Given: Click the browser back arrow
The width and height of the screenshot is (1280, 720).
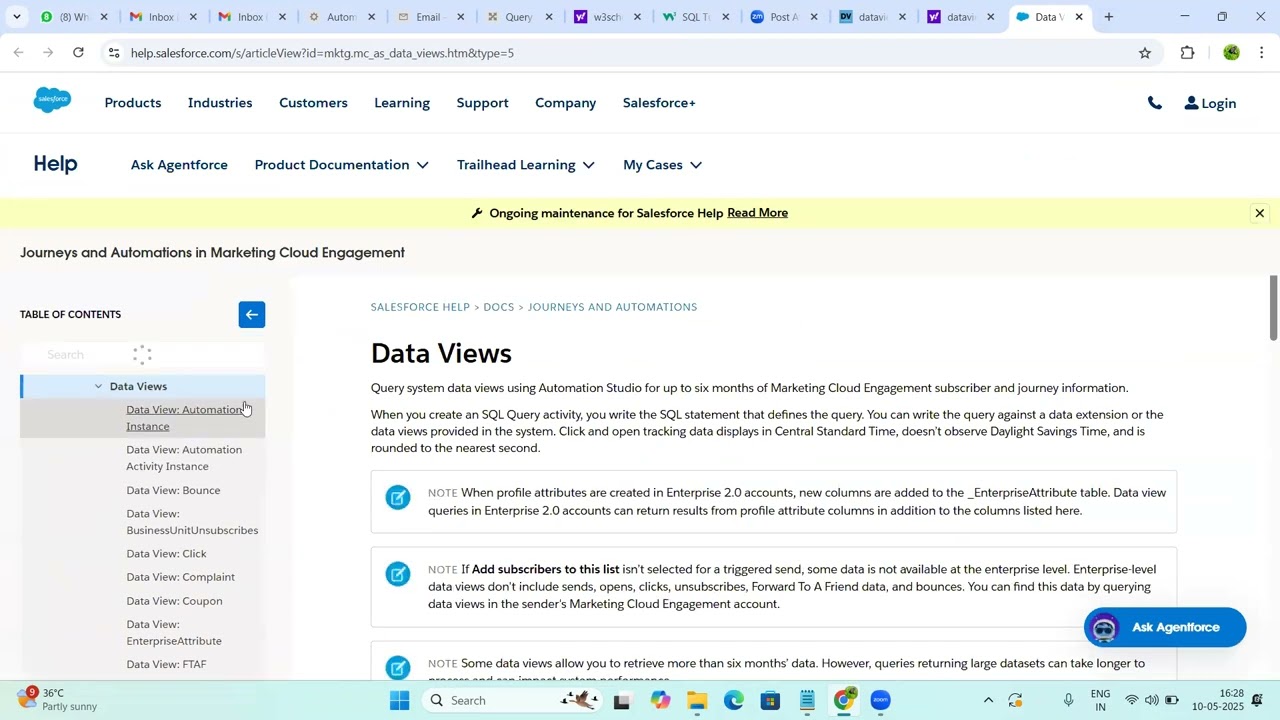Looking at the screenshot, I should (18, 53).
